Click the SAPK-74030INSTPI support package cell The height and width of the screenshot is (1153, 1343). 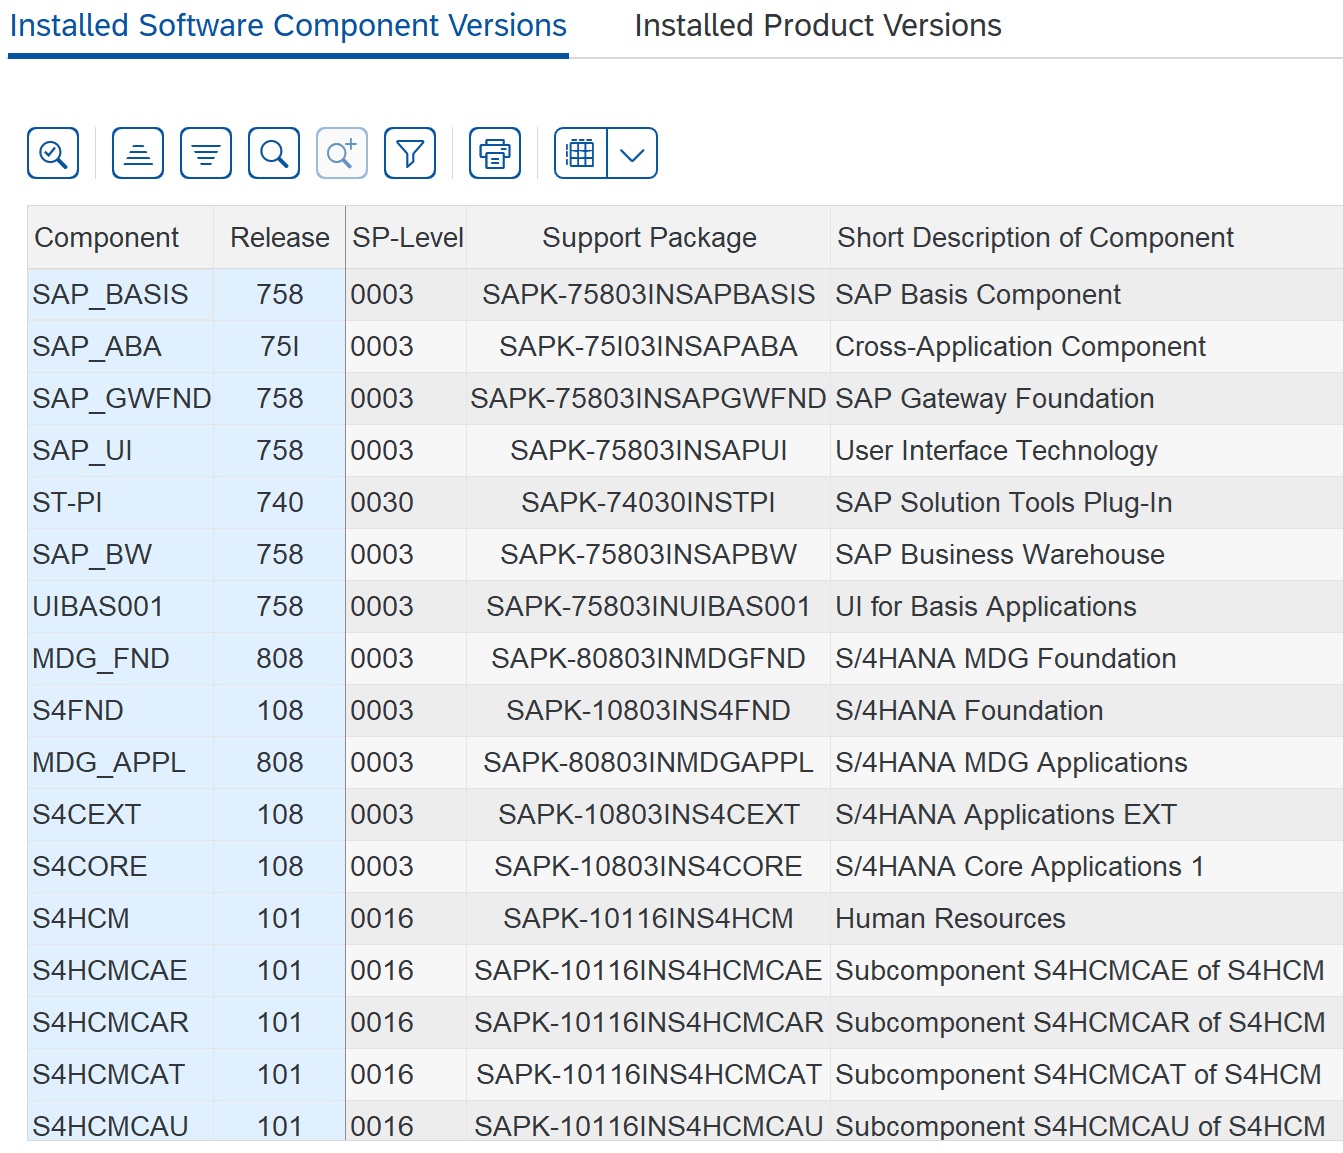[648, 502]
